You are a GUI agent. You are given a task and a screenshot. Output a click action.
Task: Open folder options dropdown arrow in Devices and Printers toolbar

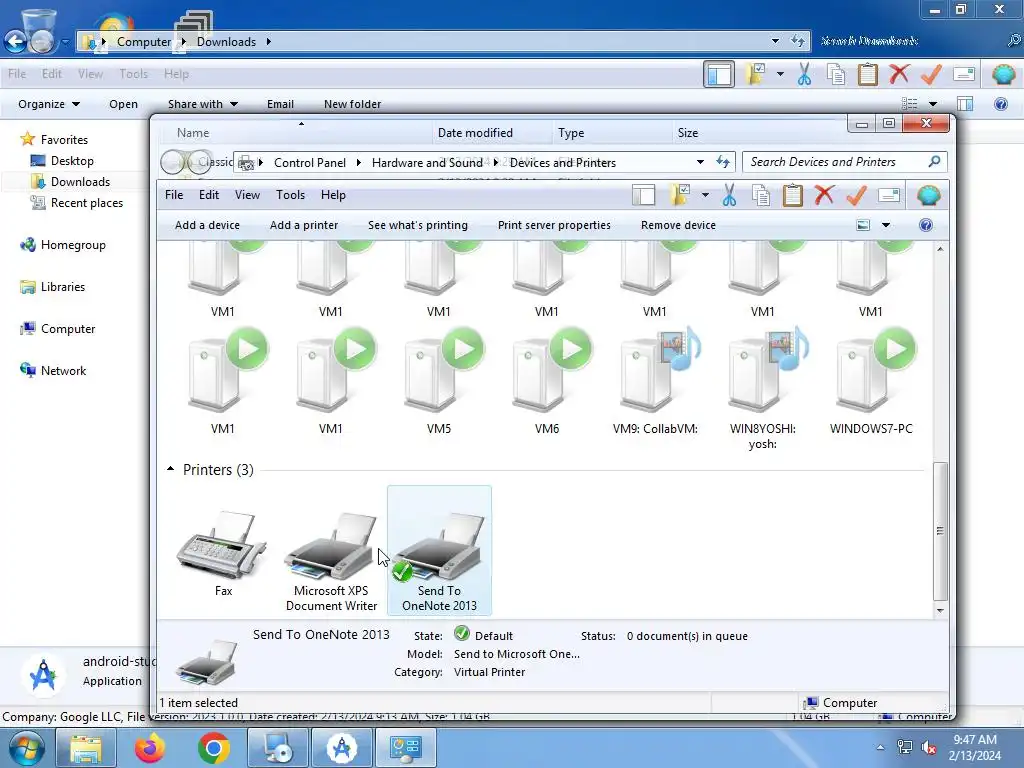(705, 195)
